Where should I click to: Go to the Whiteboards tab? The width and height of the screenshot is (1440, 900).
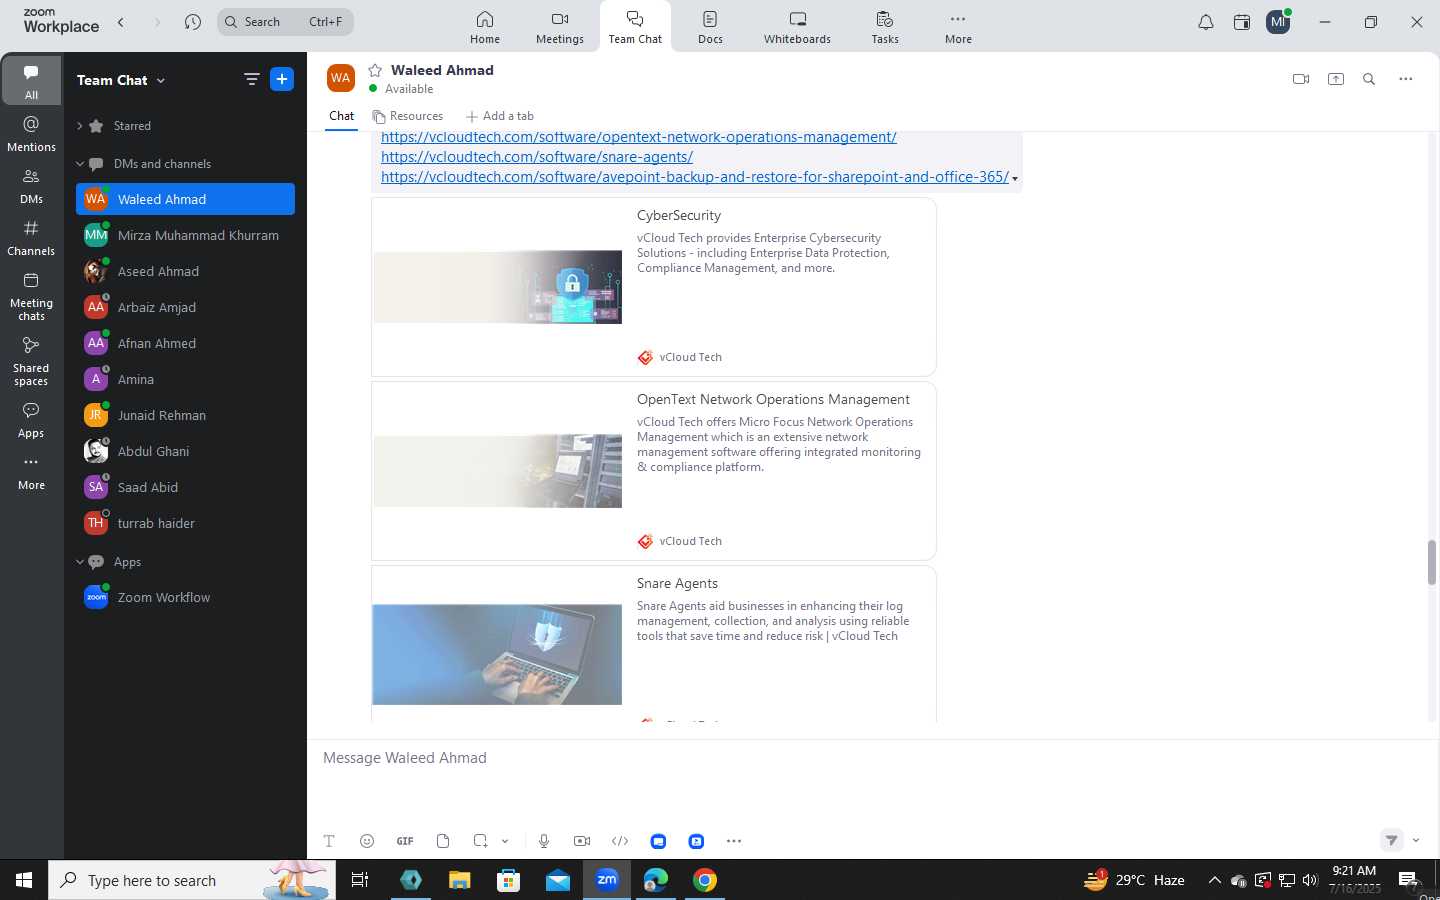coord(797,27)
